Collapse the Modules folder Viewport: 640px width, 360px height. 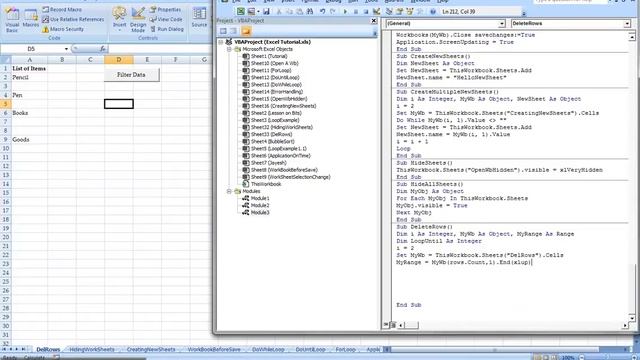pyautogui.click(x=229, y=191)
